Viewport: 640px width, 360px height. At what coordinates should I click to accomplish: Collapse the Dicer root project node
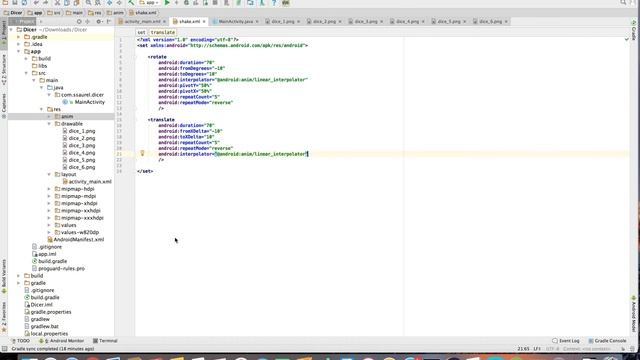(x=11, y=30)
